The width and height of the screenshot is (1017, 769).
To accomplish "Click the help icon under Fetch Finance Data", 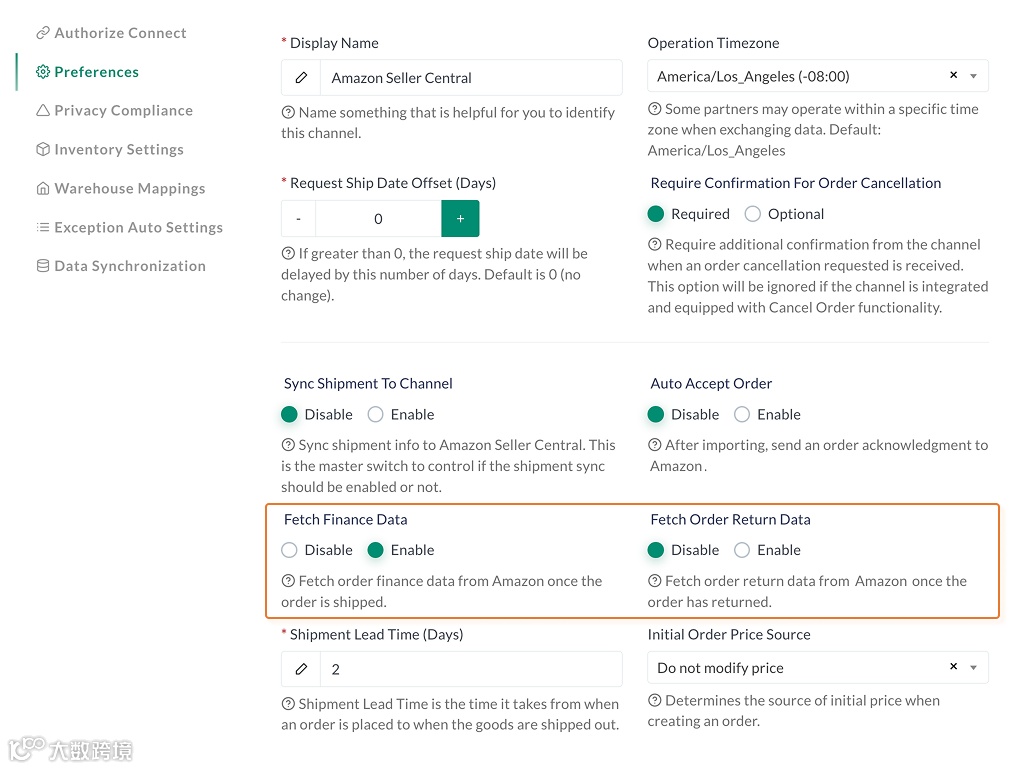I will pyautogui.click(x=288, y=581).
